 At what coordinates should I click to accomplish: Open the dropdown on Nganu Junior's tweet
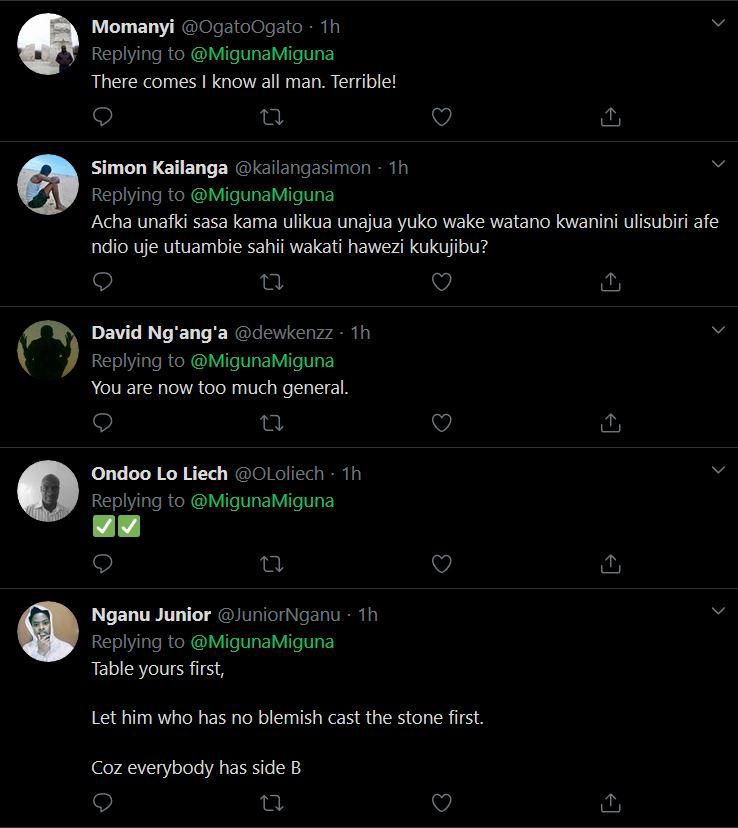[x=717, y=611]
